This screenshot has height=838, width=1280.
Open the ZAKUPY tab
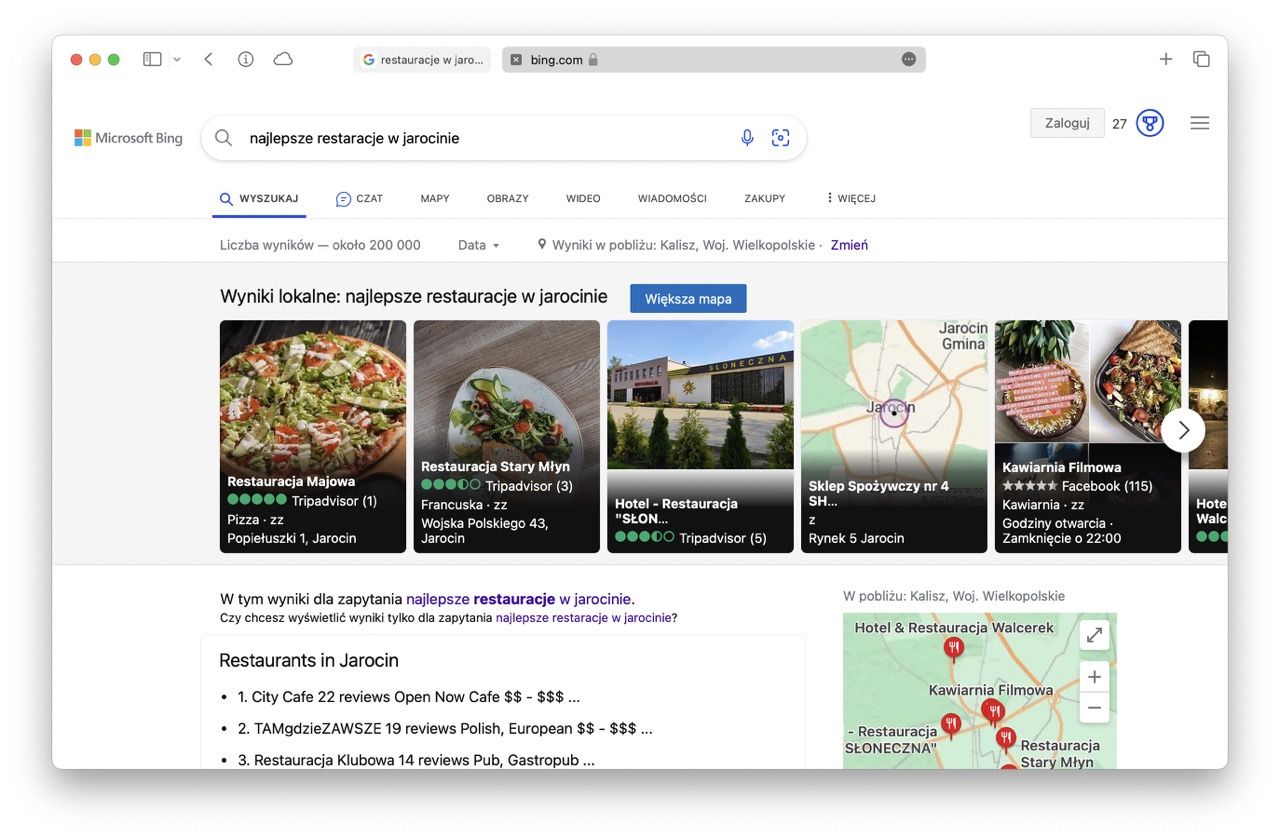(765, 199)
